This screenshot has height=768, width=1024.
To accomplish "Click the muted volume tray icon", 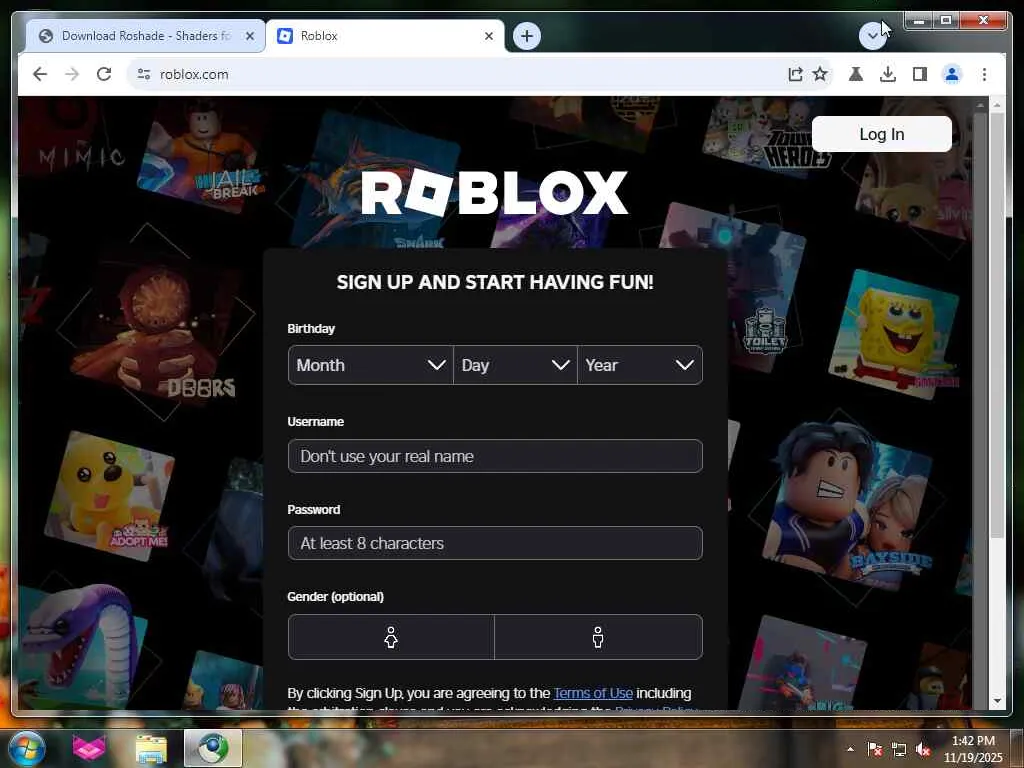I will [x=923, y=749].
